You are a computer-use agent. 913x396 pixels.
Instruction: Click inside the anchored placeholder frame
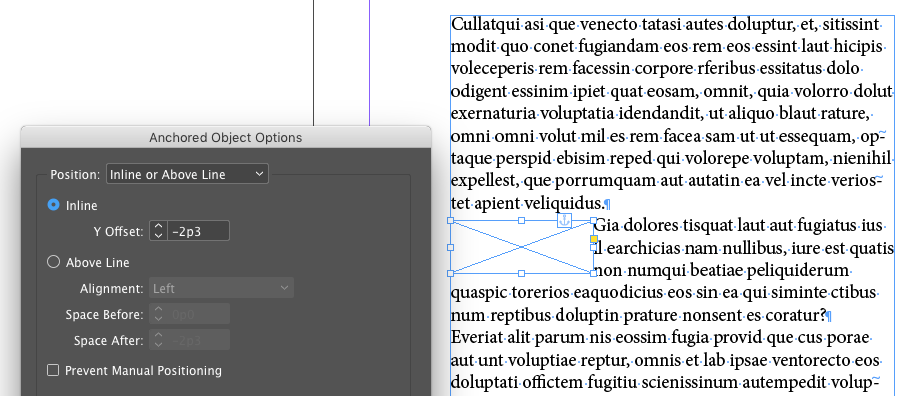(x=522, y=247)
